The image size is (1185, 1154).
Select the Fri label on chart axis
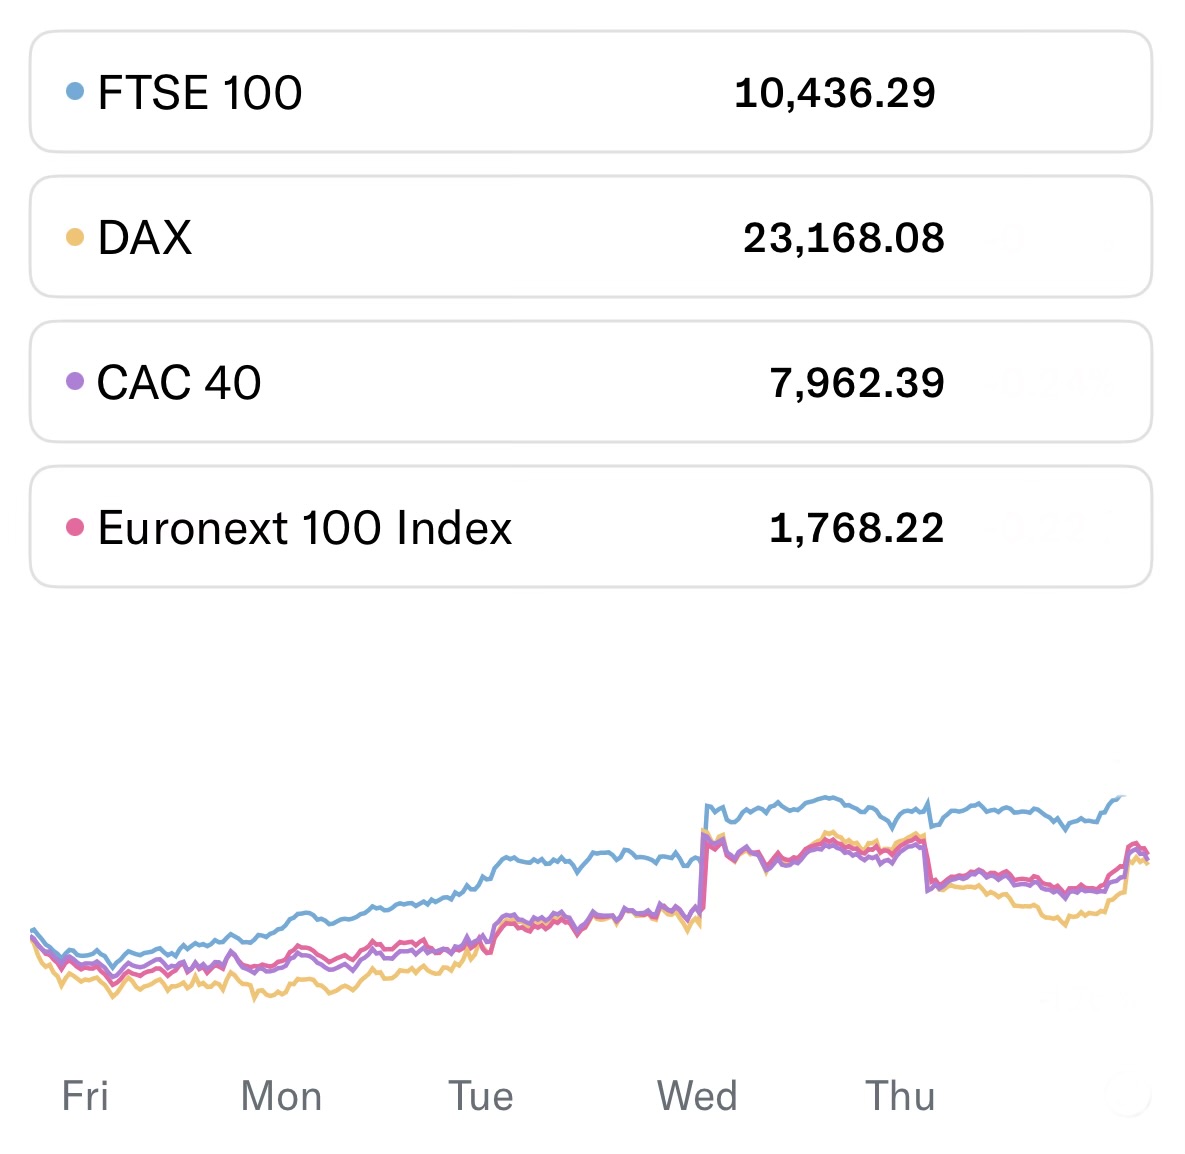(85, 1096)
